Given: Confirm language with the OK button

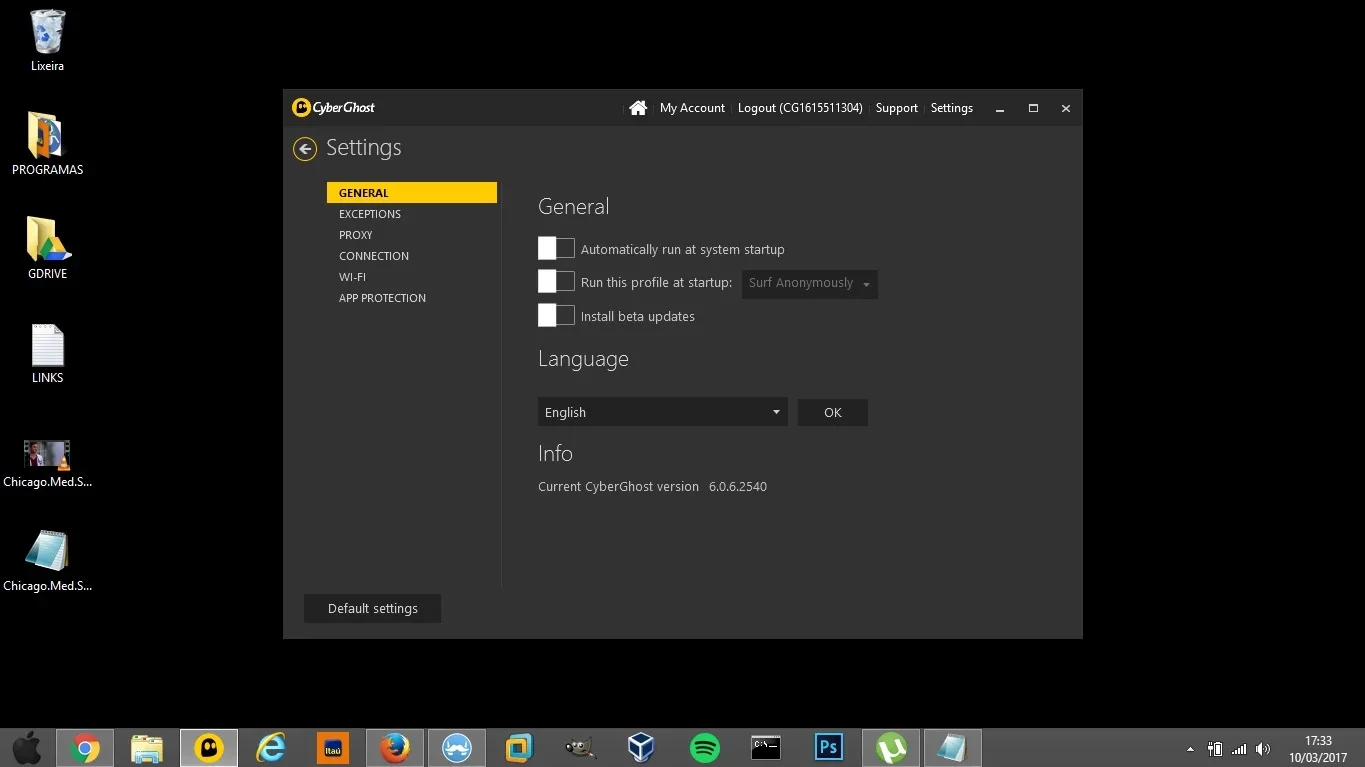Looking at the screenshot, I should 832,412.
